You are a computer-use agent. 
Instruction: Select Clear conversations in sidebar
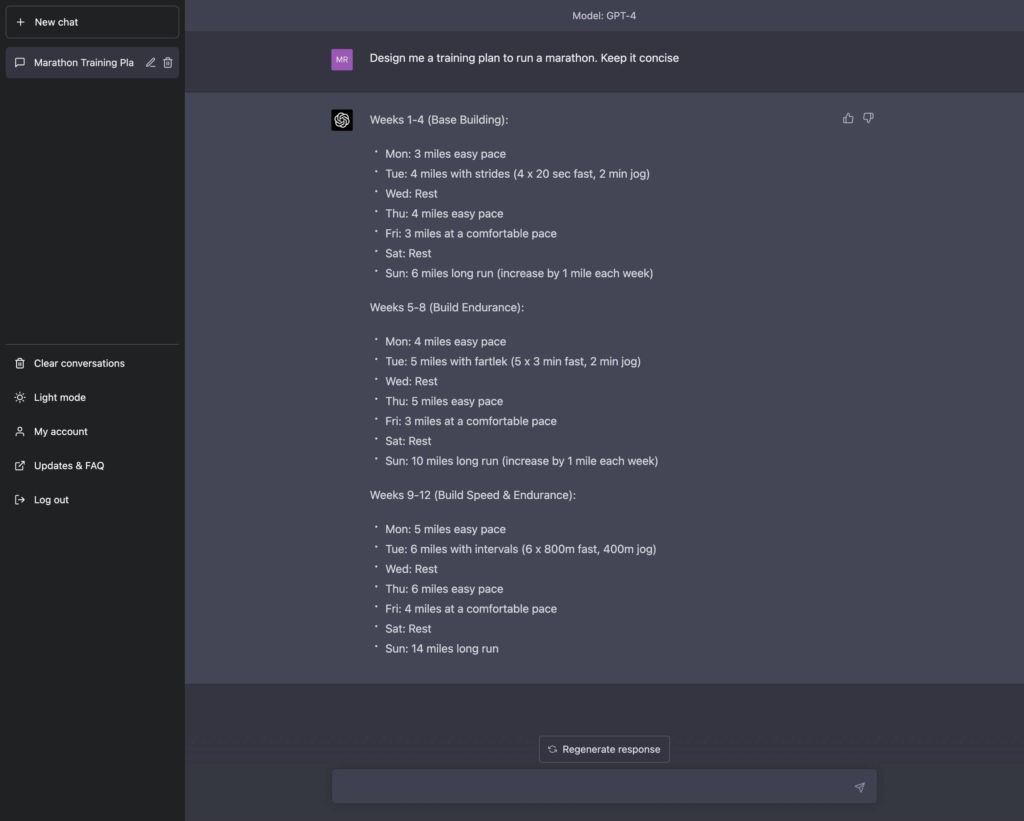point(78,363)
